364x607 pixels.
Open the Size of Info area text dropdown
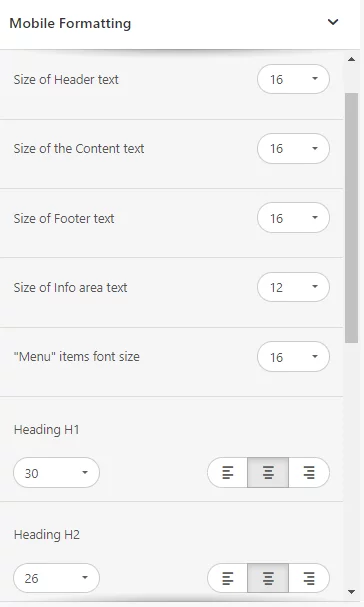293,287
